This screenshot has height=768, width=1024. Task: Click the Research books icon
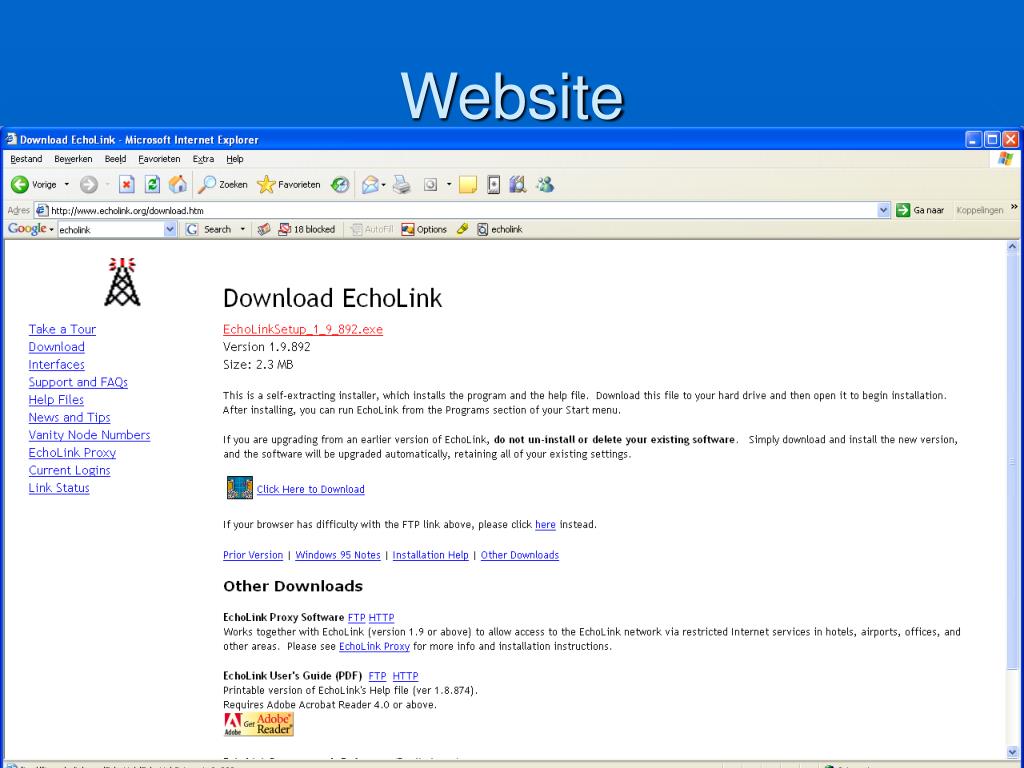point(518,185)
